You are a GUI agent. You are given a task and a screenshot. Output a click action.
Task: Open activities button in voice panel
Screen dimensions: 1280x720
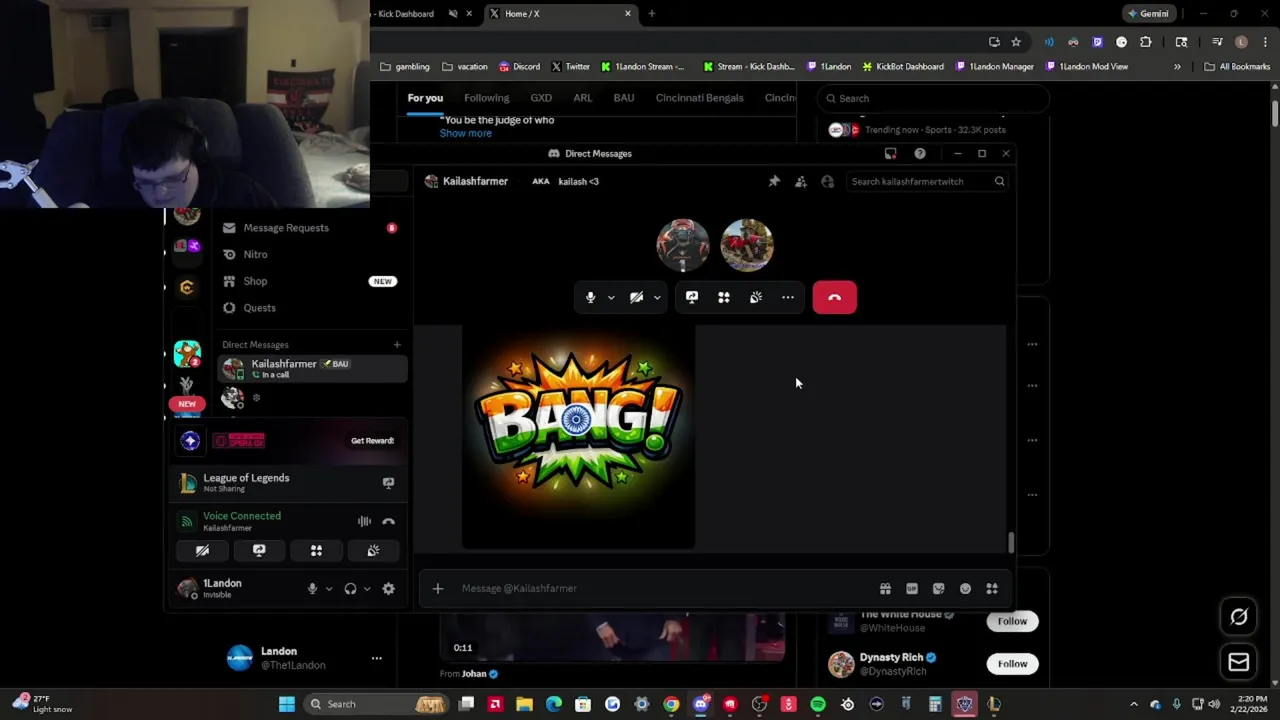point(316,551)
